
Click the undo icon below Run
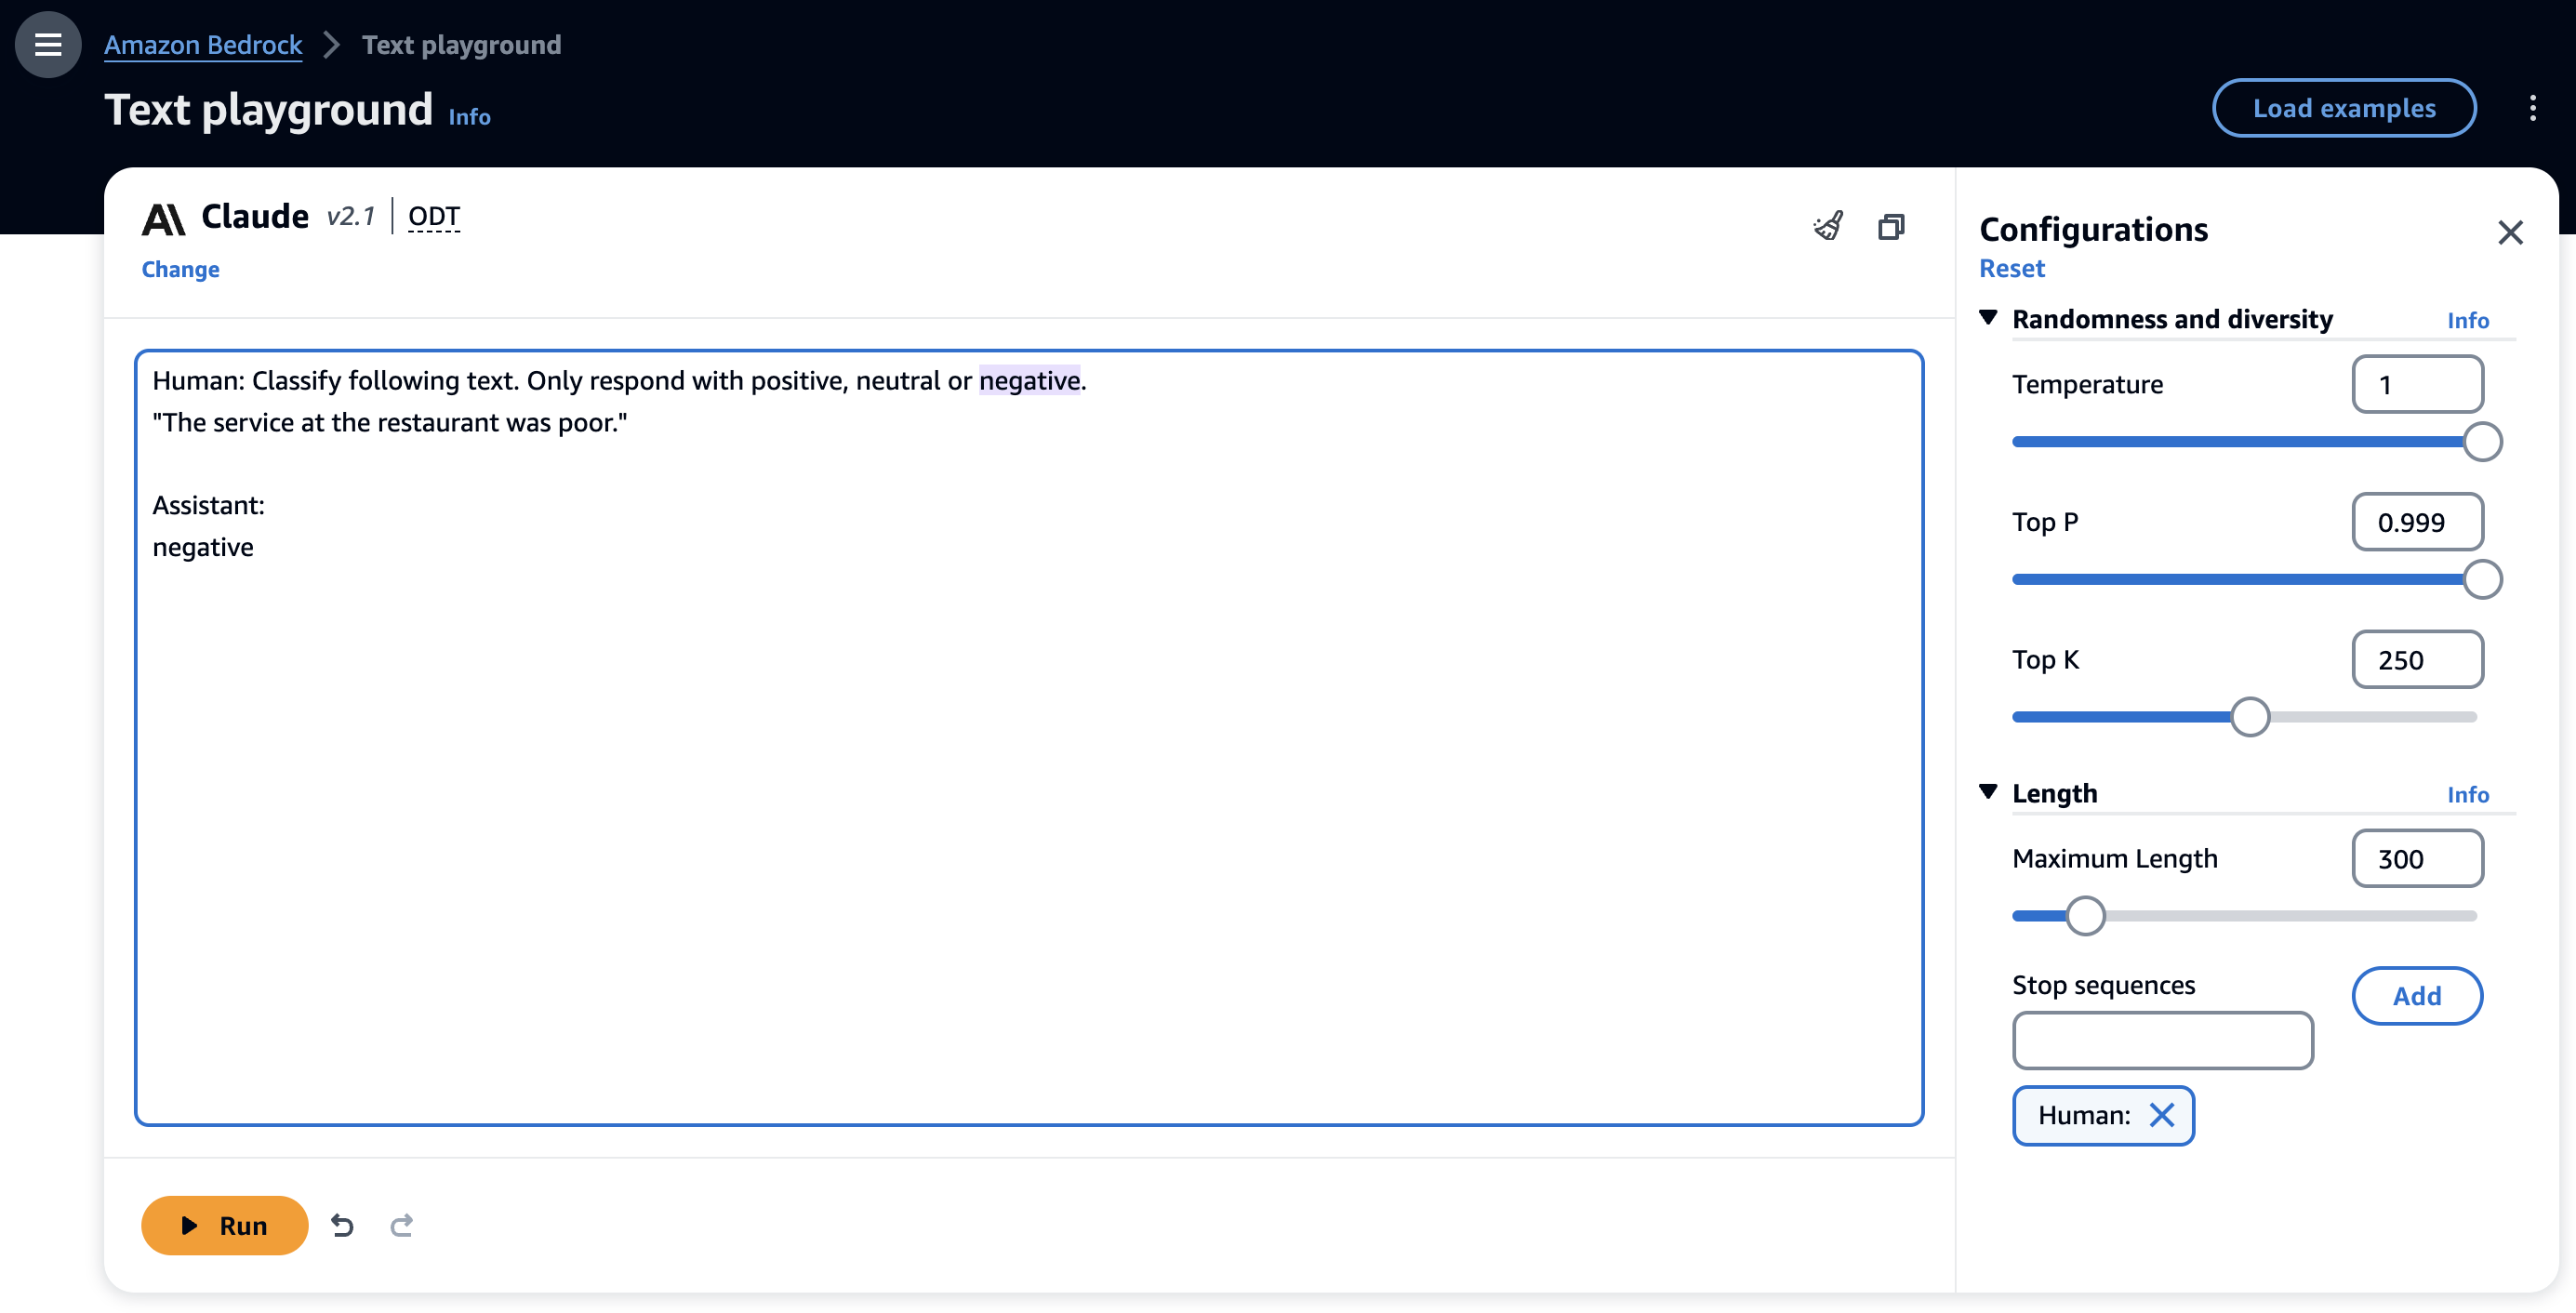[343, 1223]
